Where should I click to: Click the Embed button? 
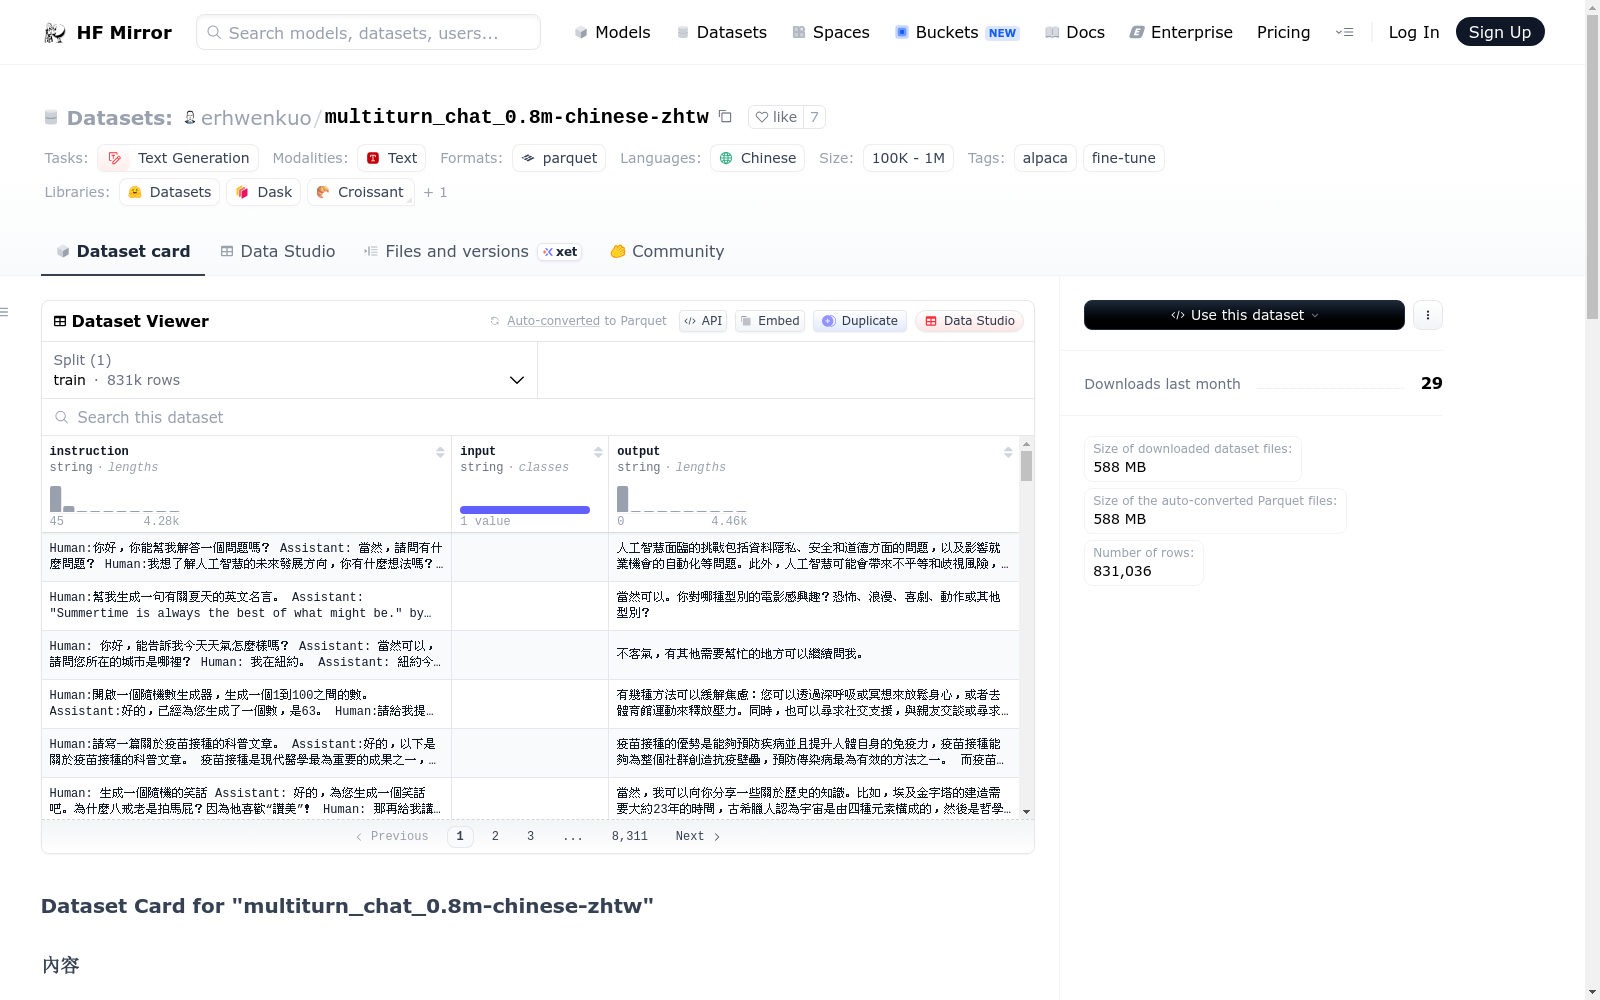coord(770,321)
